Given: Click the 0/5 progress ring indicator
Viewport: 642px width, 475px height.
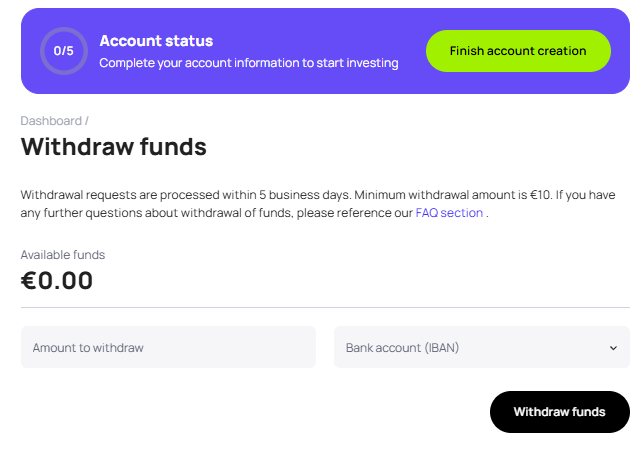Looking at the screenshot, I should 64,51.
